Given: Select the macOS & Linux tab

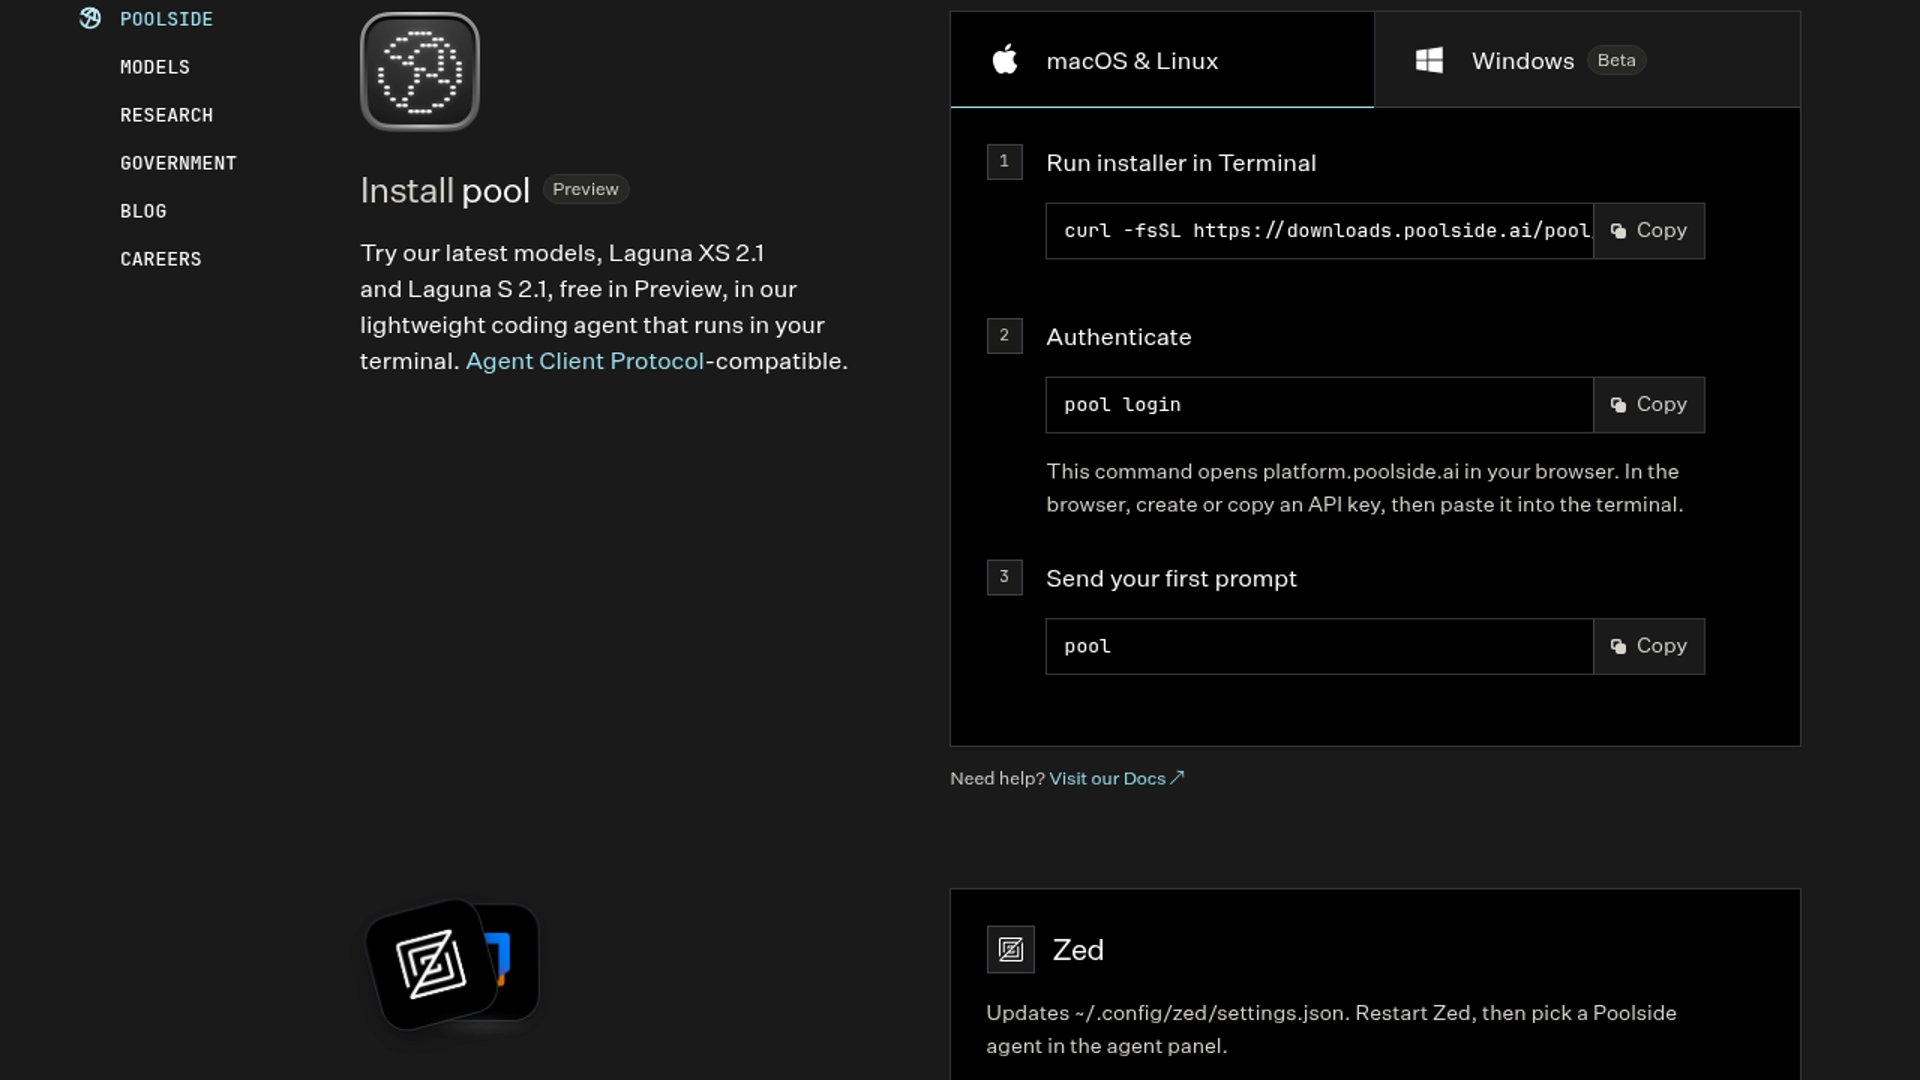Looking at the screenshot, I should [1161, 60].
